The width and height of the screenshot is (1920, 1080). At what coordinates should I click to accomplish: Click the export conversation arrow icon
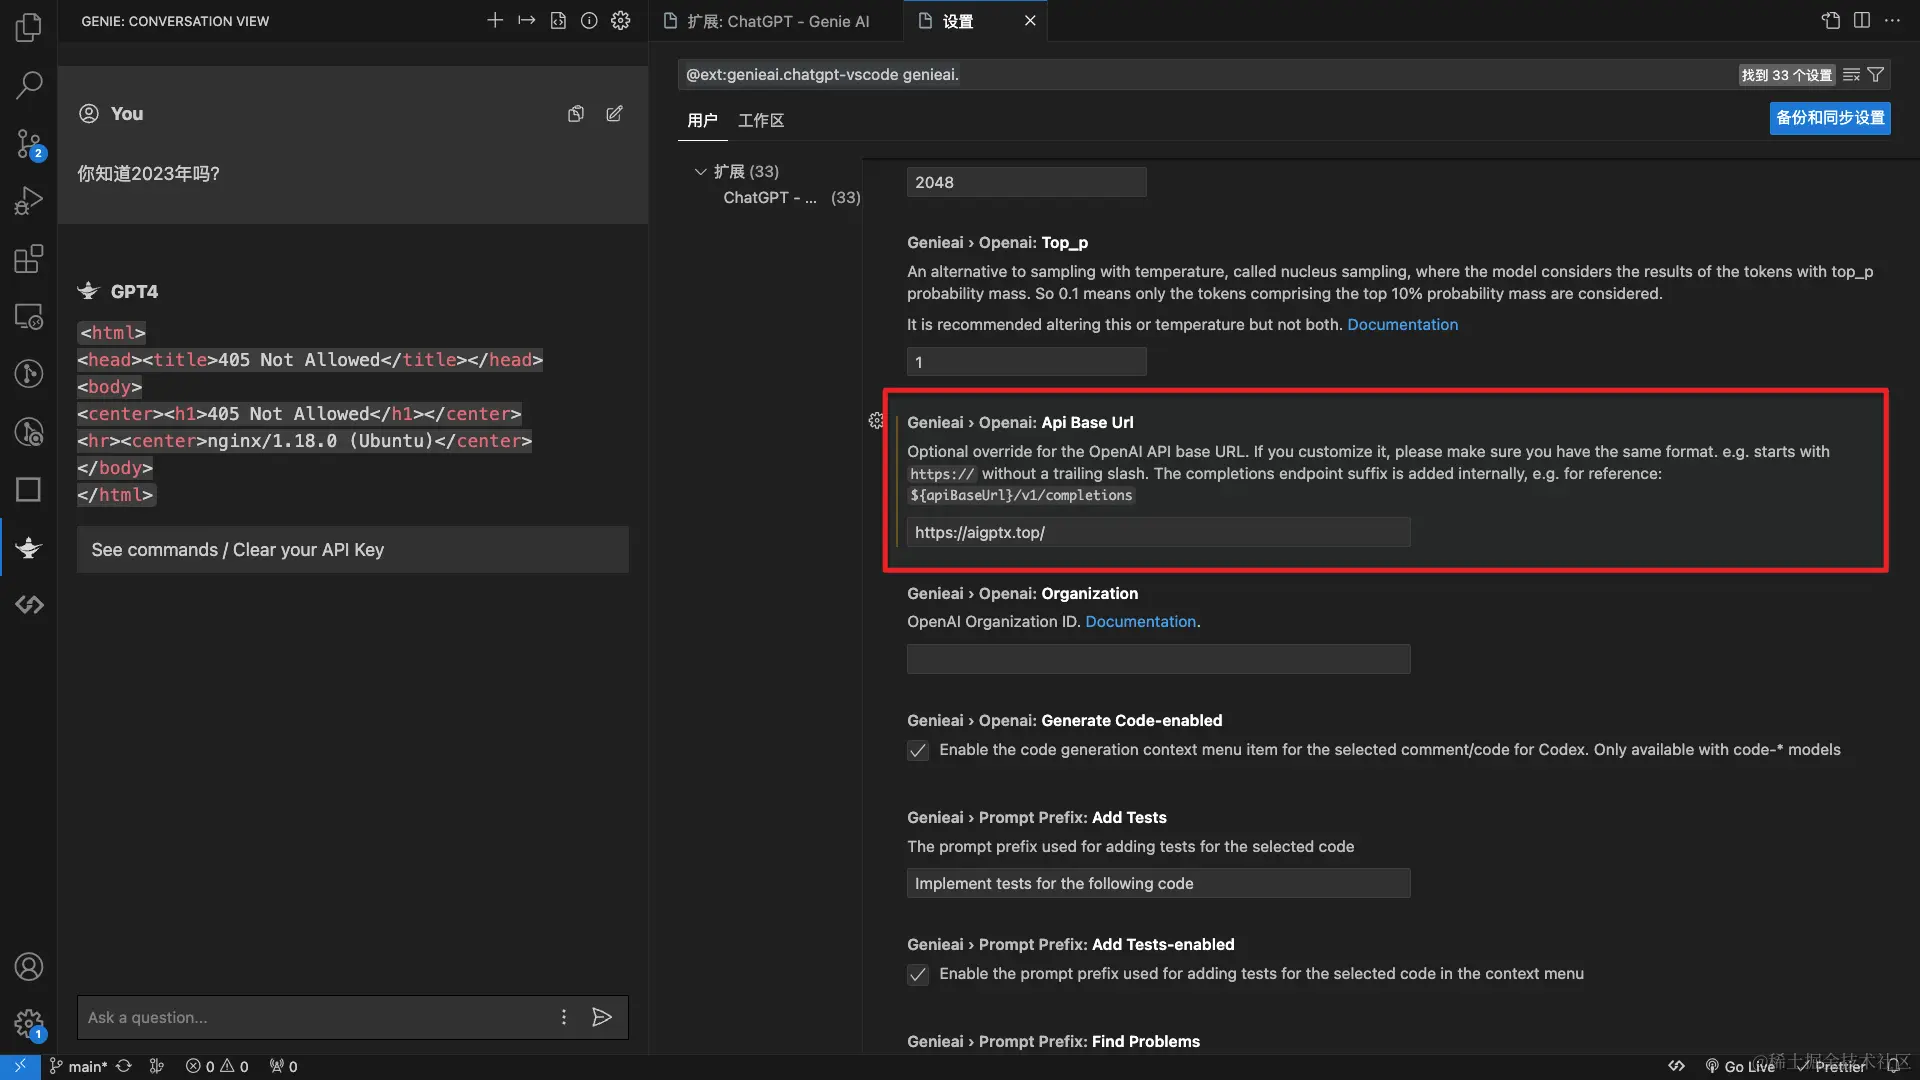click(x=527, y=20)
